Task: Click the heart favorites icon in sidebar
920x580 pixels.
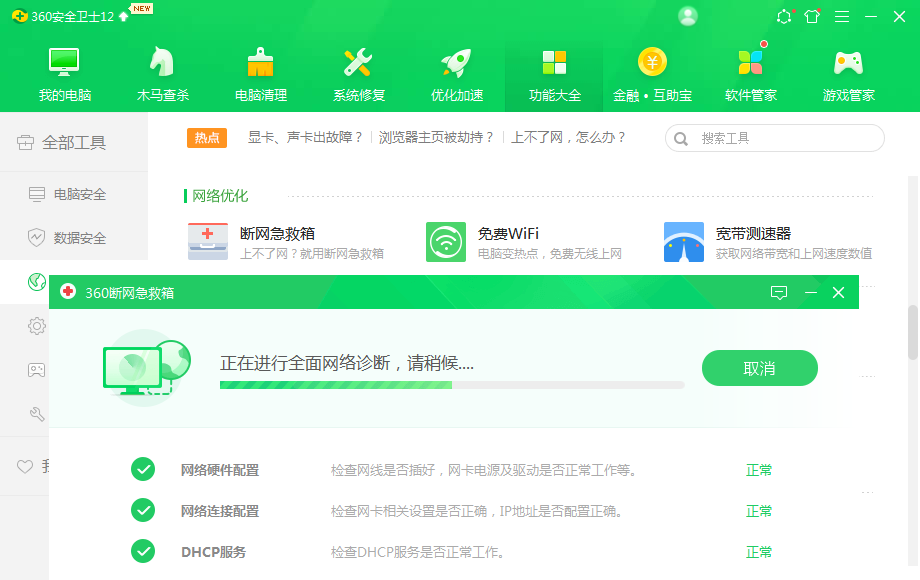Action: tap(25, 467)
